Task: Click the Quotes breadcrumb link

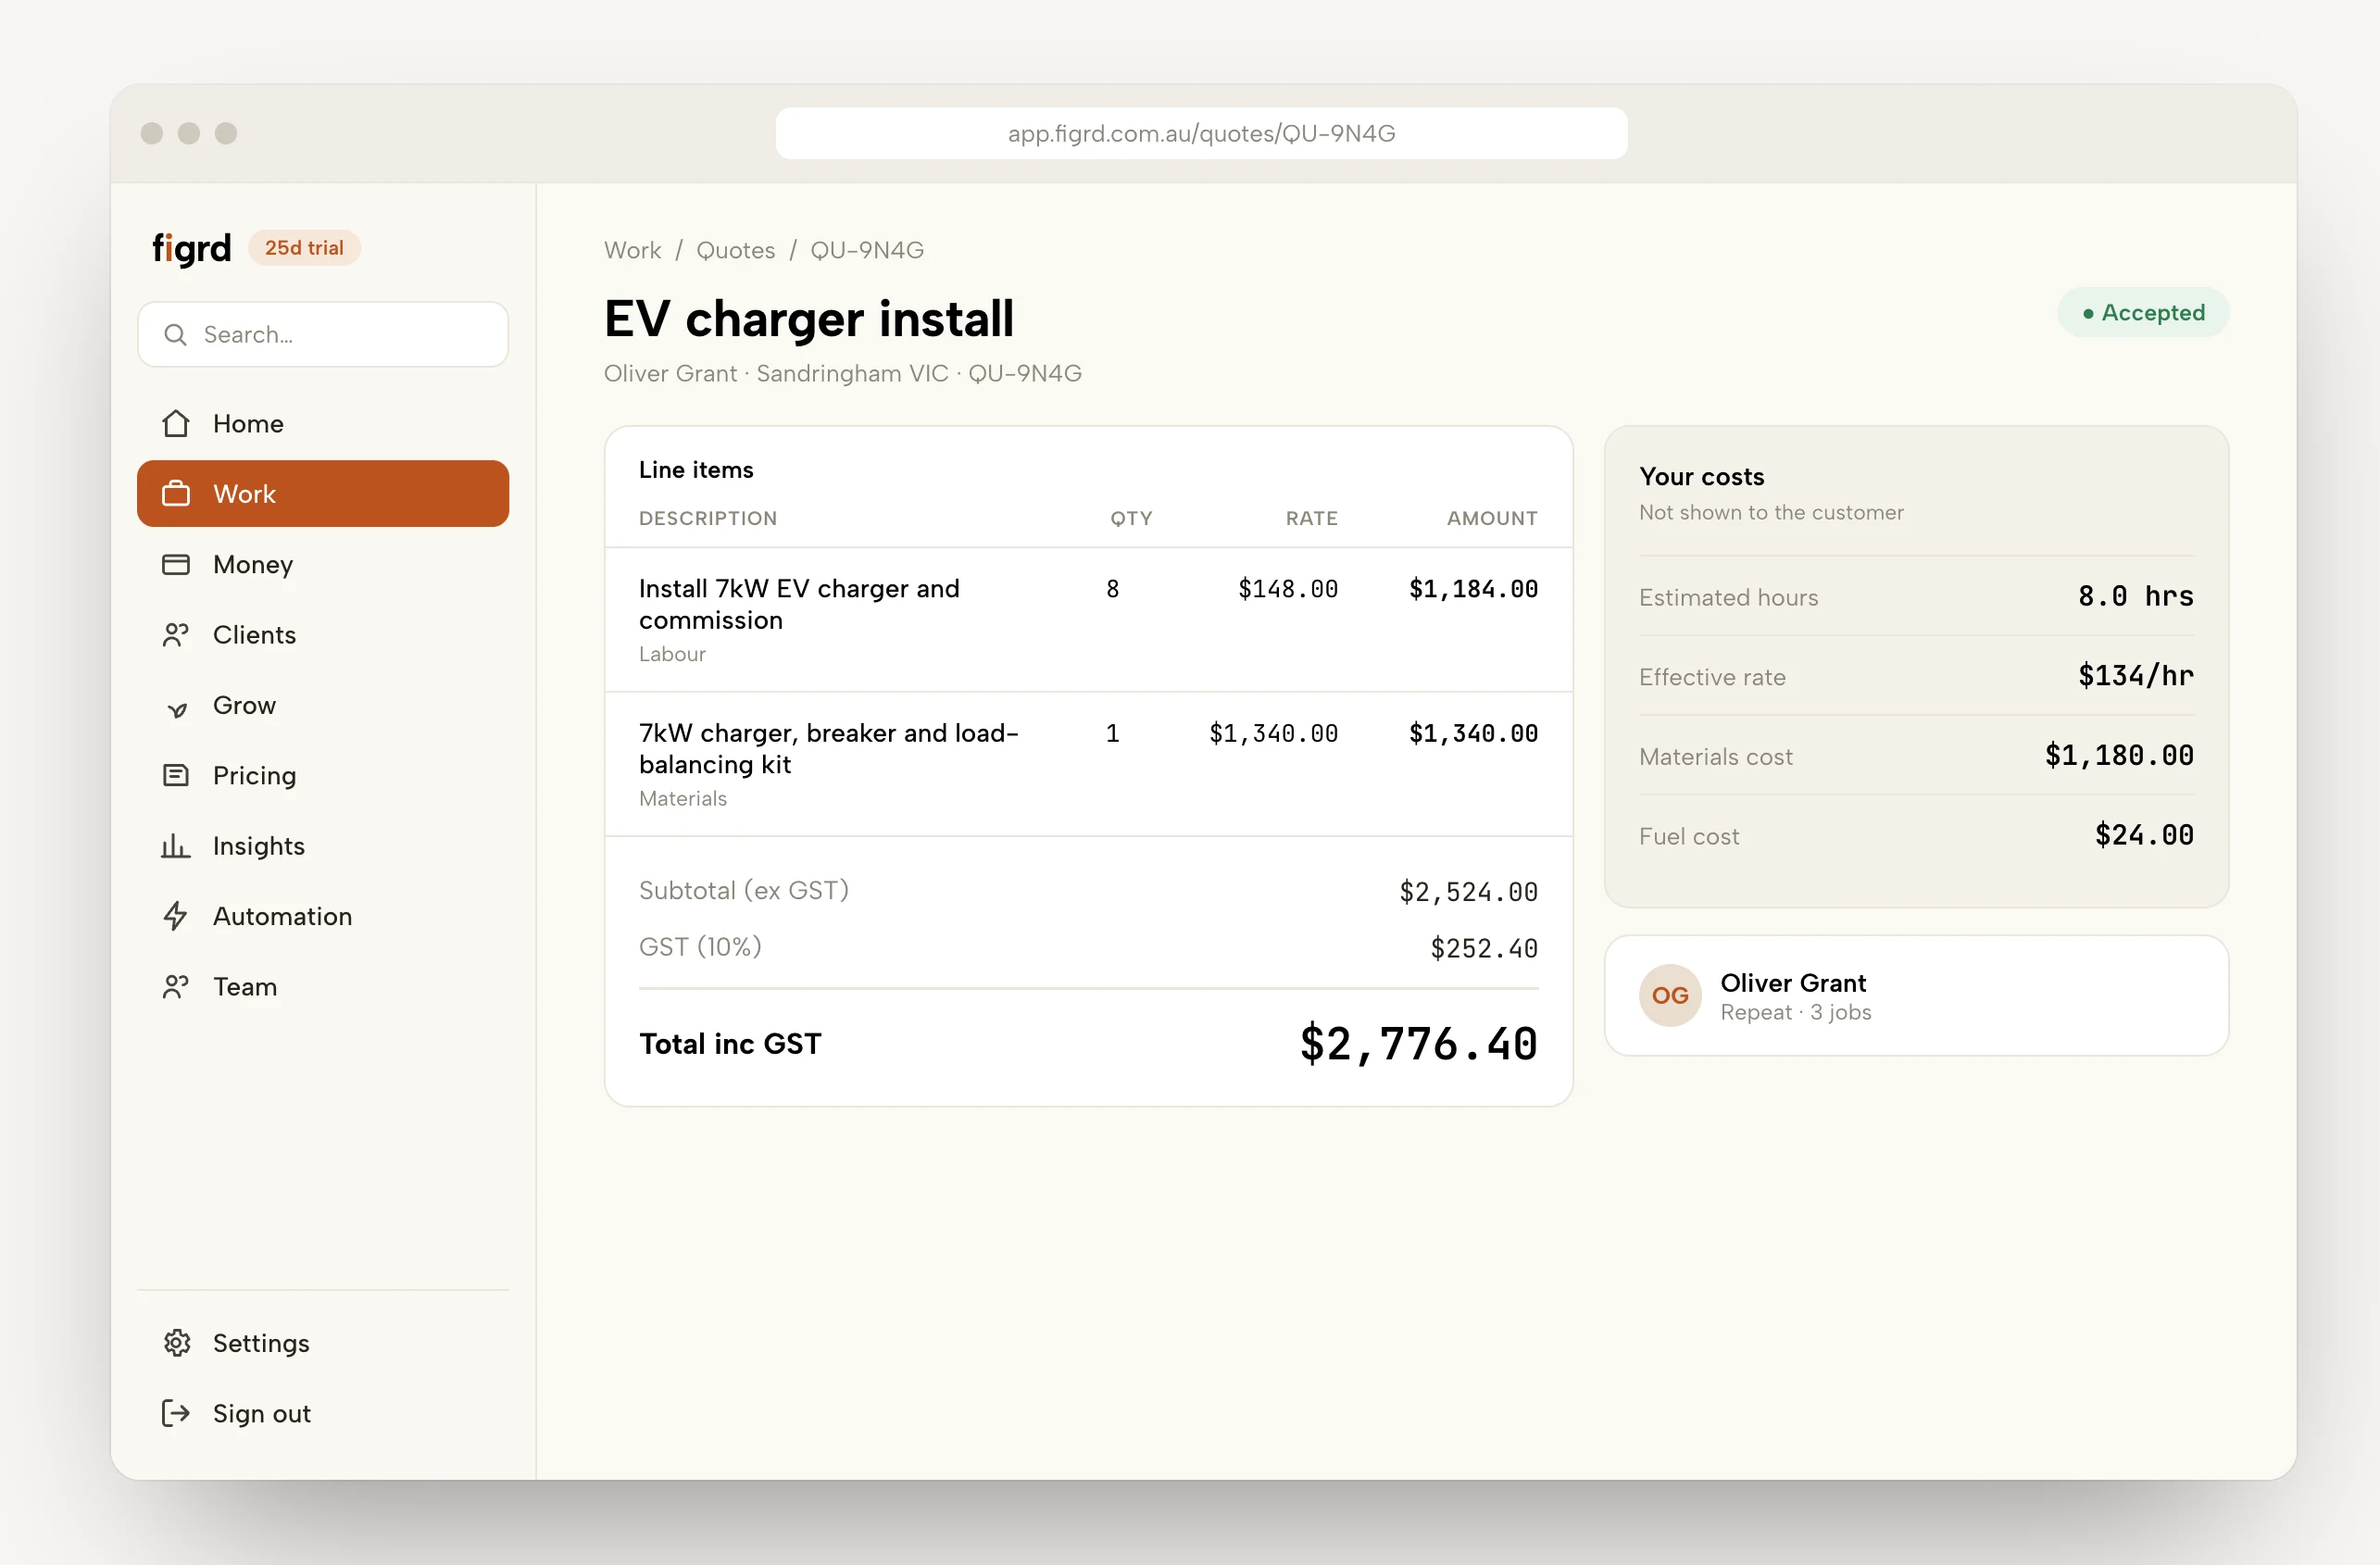Action: click(x=735, y=250)
